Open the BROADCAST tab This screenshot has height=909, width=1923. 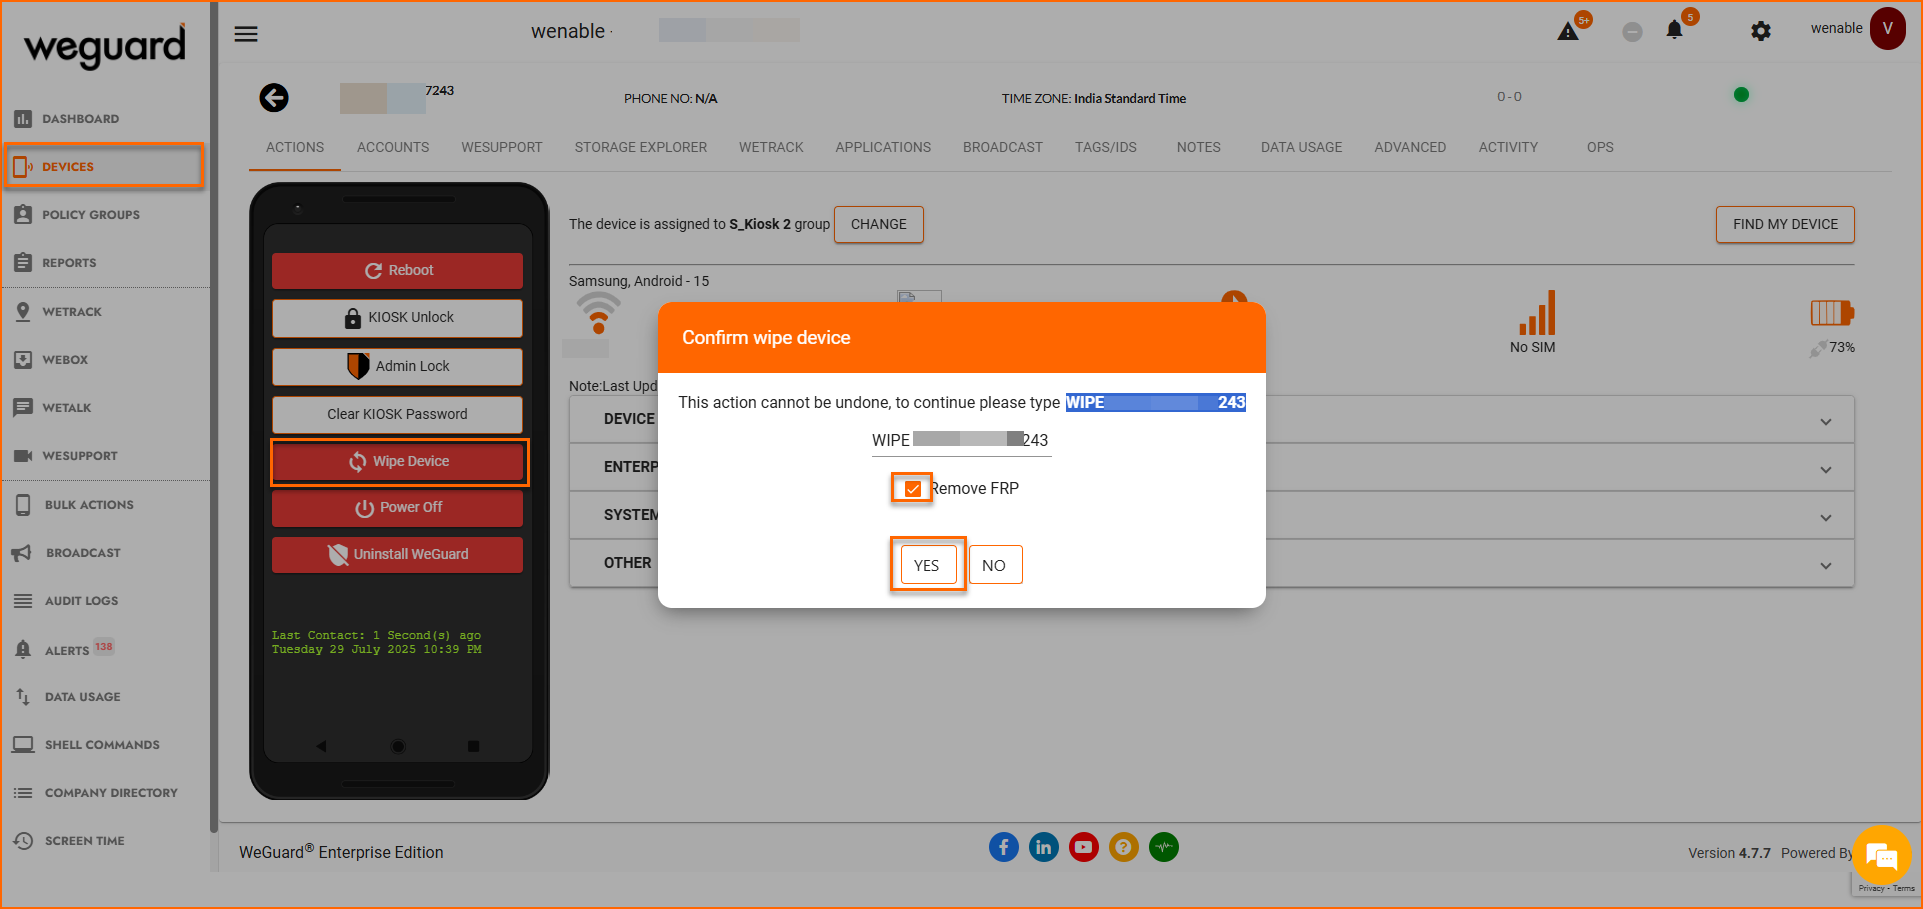[1003, 147]
